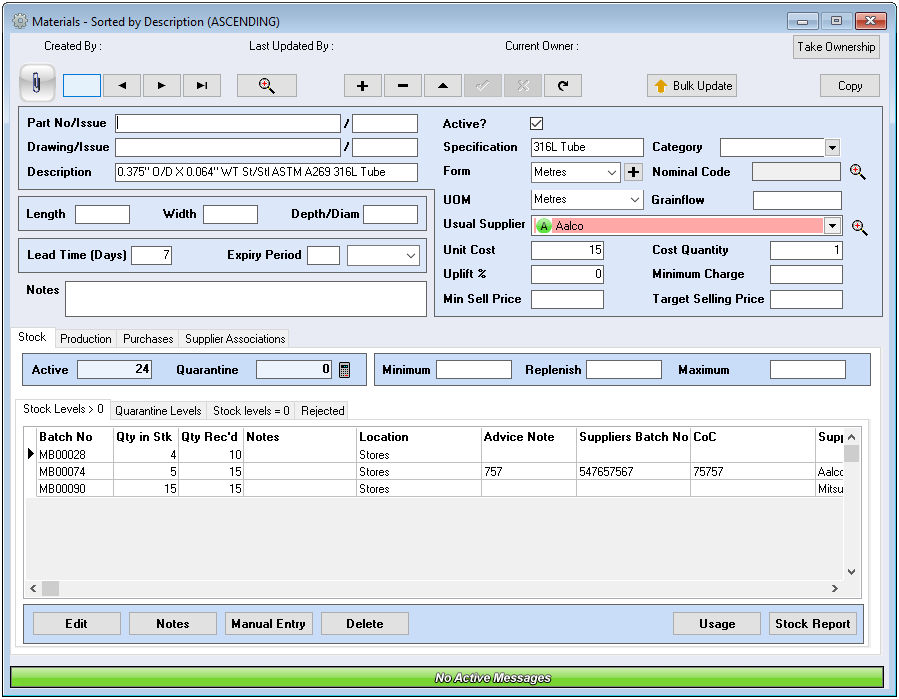Untick the Active? checkbox
This screenshot has width=899, height=699.
pyautogui.click(x=536, y=123)
